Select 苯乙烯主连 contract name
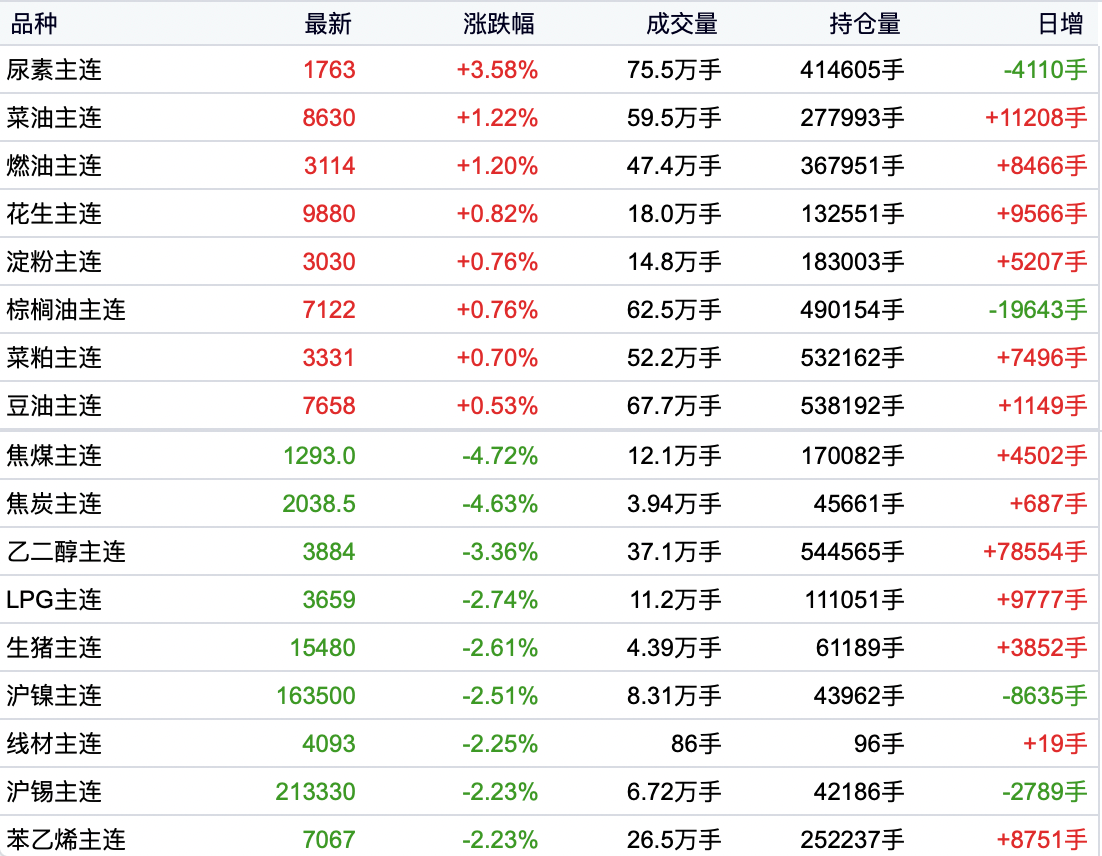Screen dimensions: 1102x856 pyautogui.click(x=66, y=840)
